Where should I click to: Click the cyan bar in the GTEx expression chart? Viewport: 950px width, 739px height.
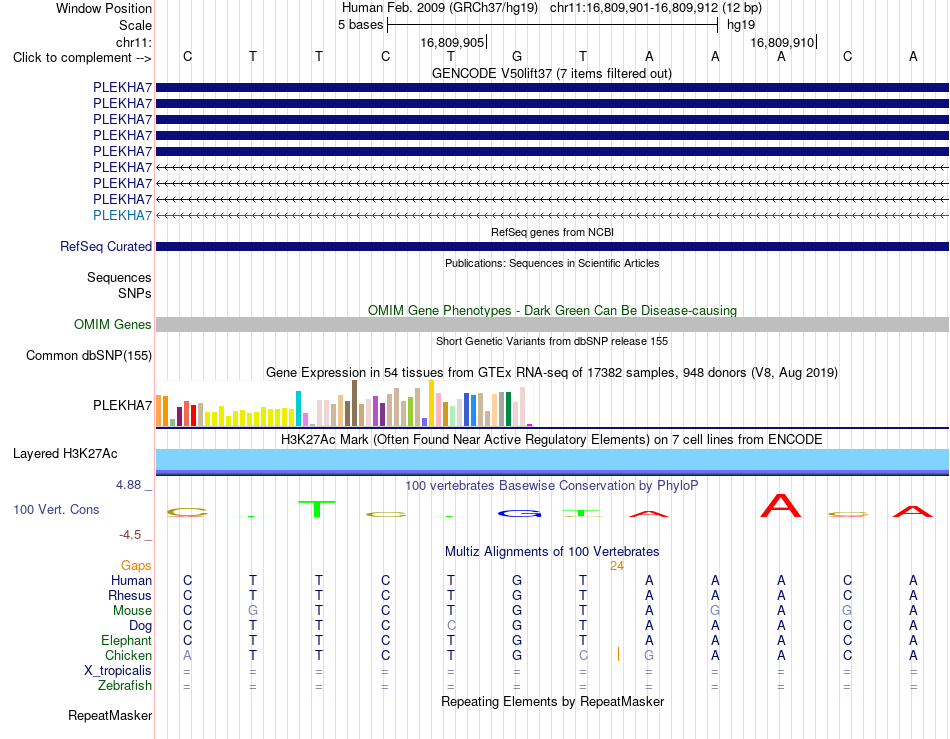[x=298, y=409]
